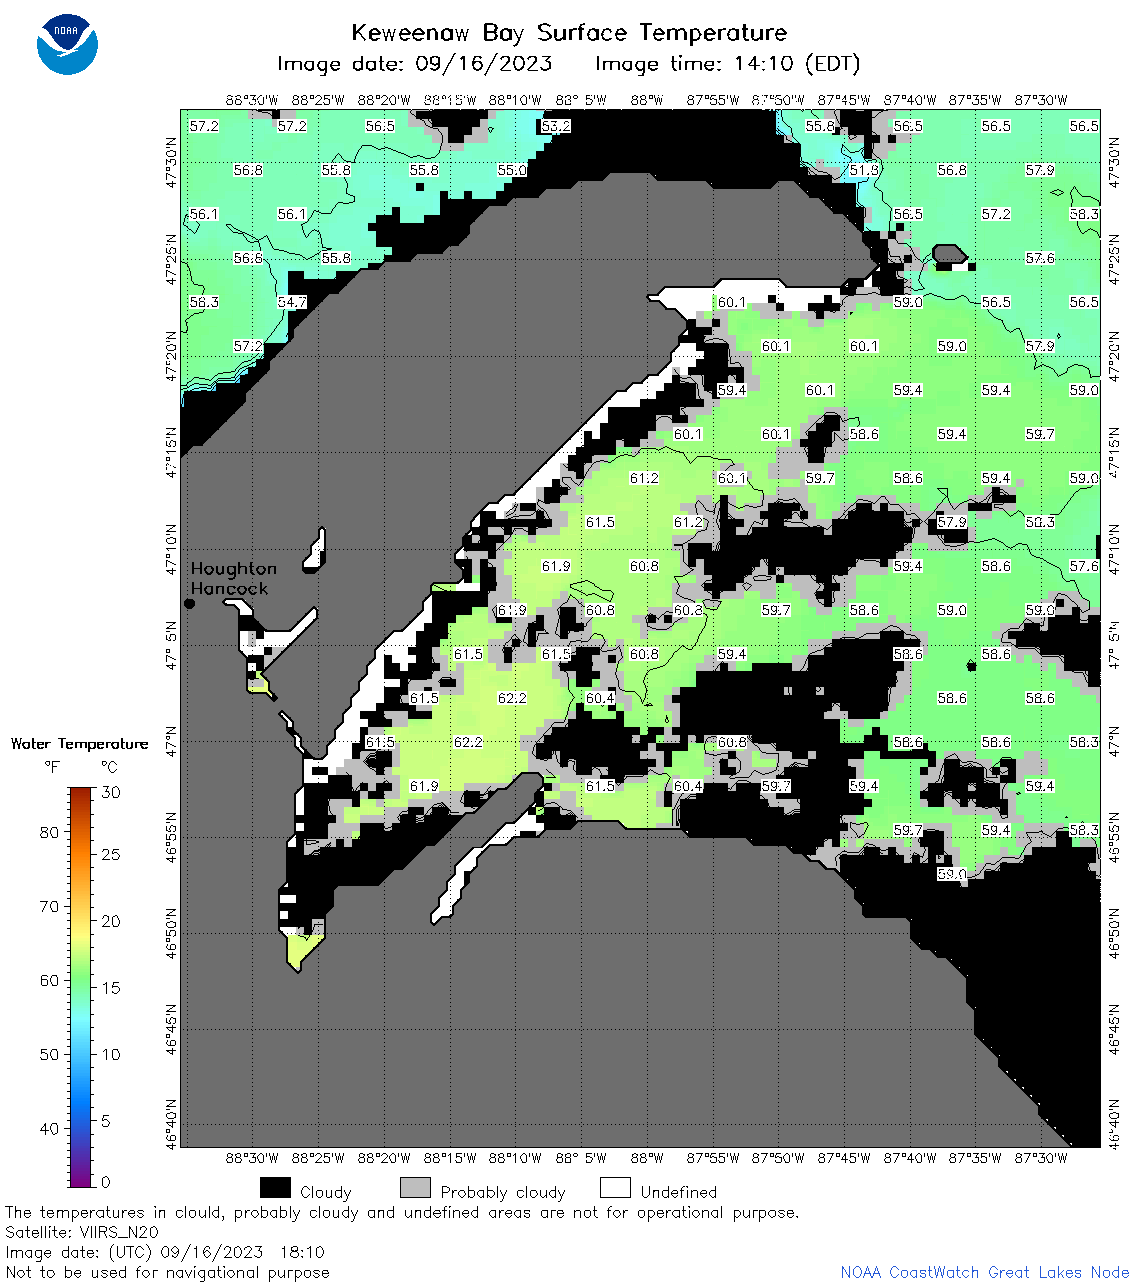The image size is (1140, 1288).
Task: Click the Keweenaw Bay Surface Temperature title
Action: click(x=569, y=33)
